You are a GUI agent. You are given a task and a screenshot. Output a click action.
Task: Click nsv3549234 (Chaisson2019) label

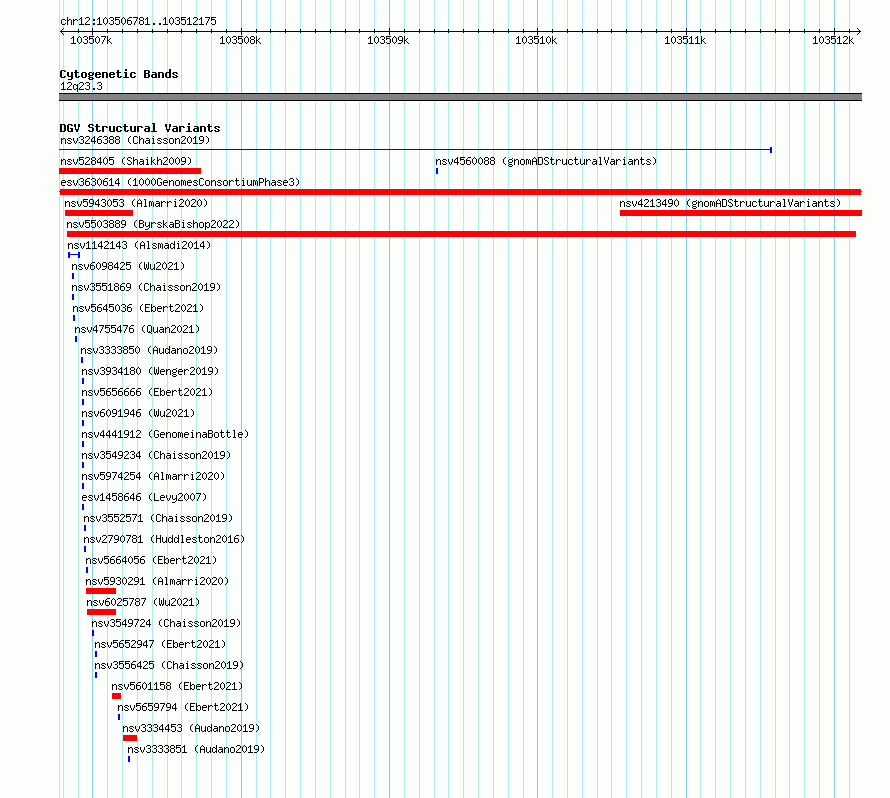coord(157,455)
